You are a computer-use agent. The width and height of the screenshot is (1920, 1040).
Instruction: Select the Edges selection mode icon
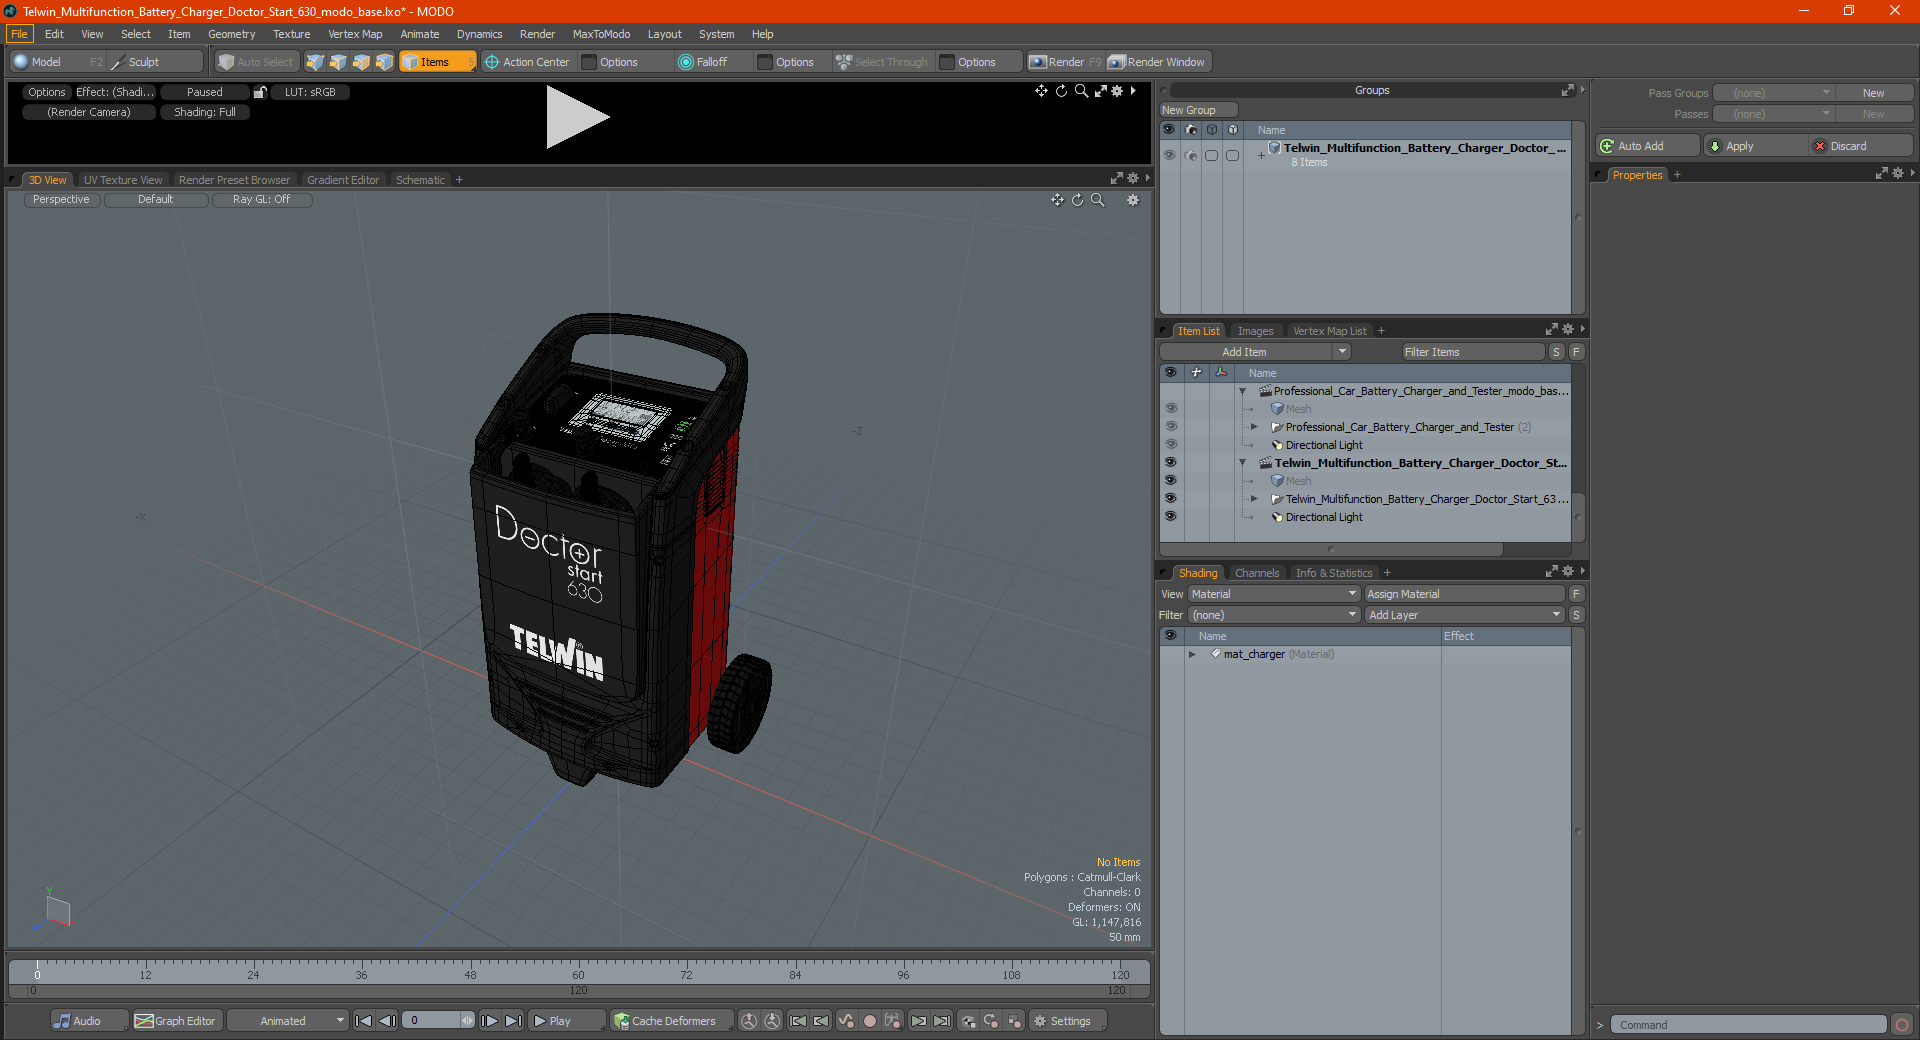(x=338, y=62)
